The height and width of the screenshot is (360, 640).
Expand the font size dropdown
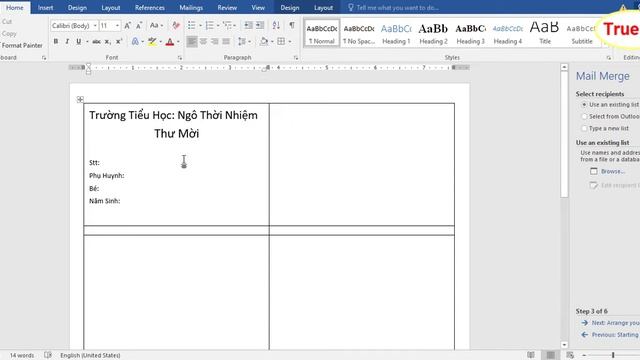tap(117, 26)
